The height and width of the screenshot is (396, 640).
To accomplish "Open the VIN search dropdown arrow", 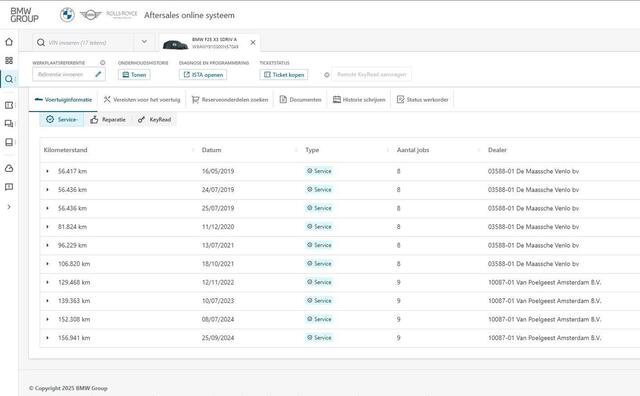I will tap(144, 42).
